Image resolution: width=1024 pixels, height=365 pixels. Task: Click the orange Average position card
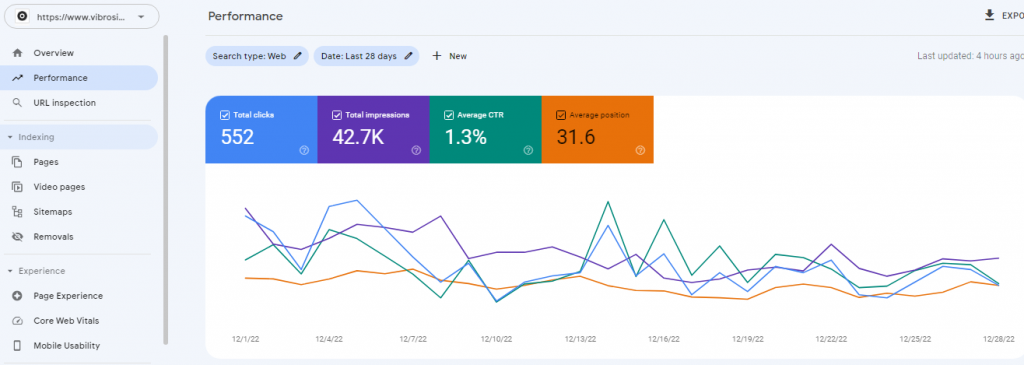[x=598, y=129]
